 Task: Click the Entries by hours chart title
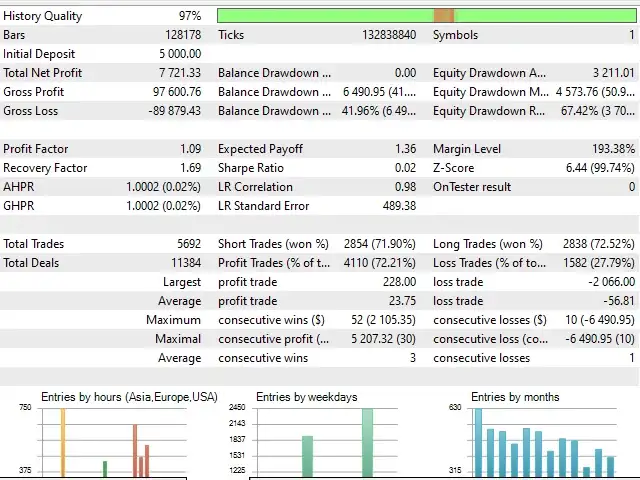click(x=129, y=397)
